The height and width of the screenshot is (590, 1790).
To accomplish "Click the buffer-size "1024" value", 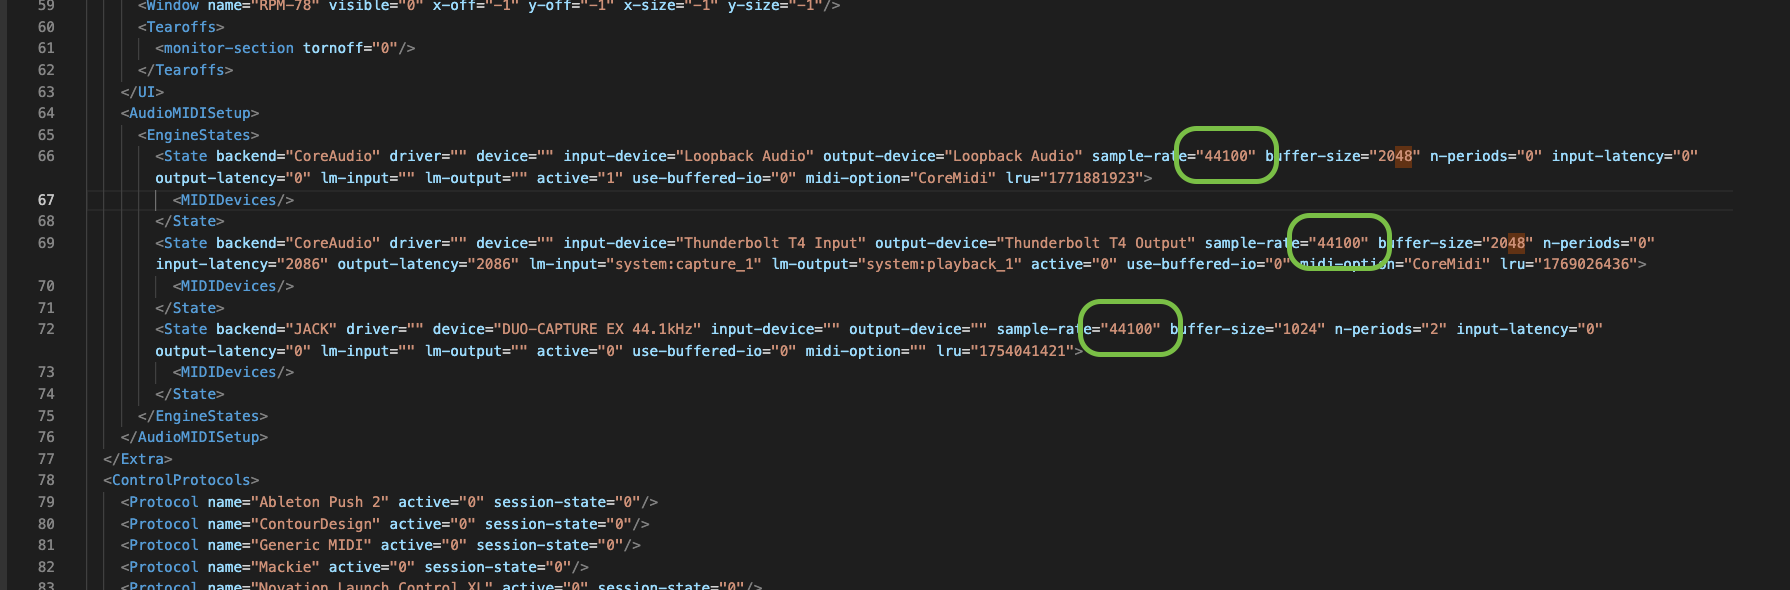I will 1299,329.
